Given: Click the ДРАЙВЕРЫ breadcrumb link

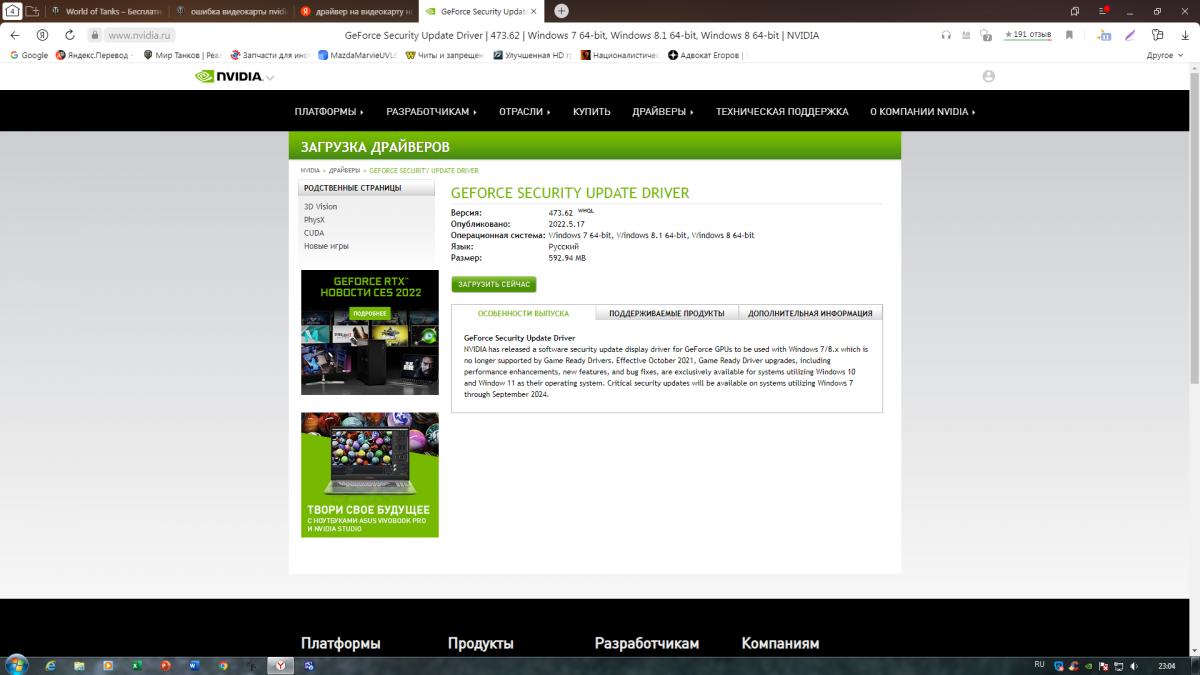Looking at the screenshot, I should tap(344, 171).
